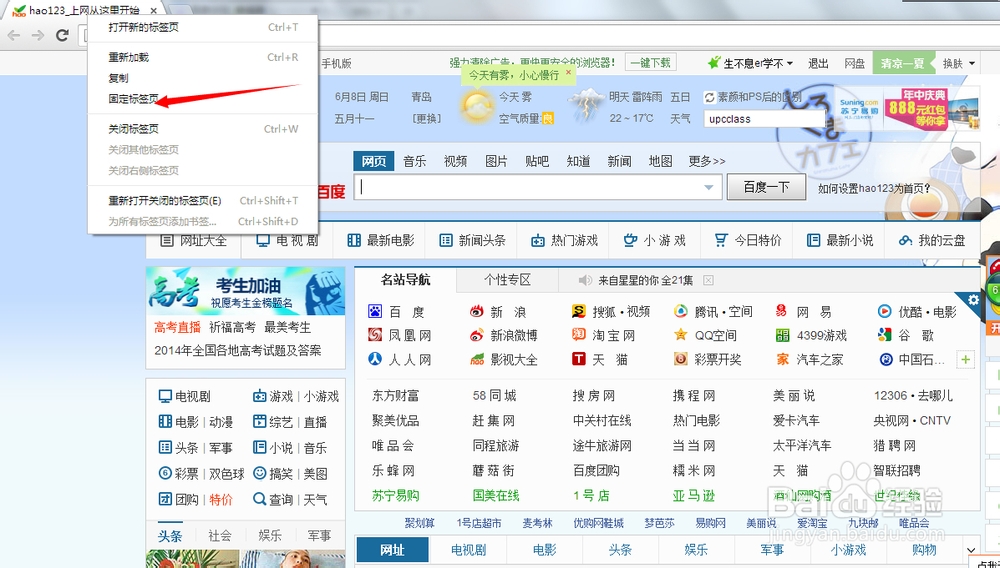The width and height of the screenshot is (1000, 568).
Task: Open the 12306·去哪儿 link
Action: [913, 395]
